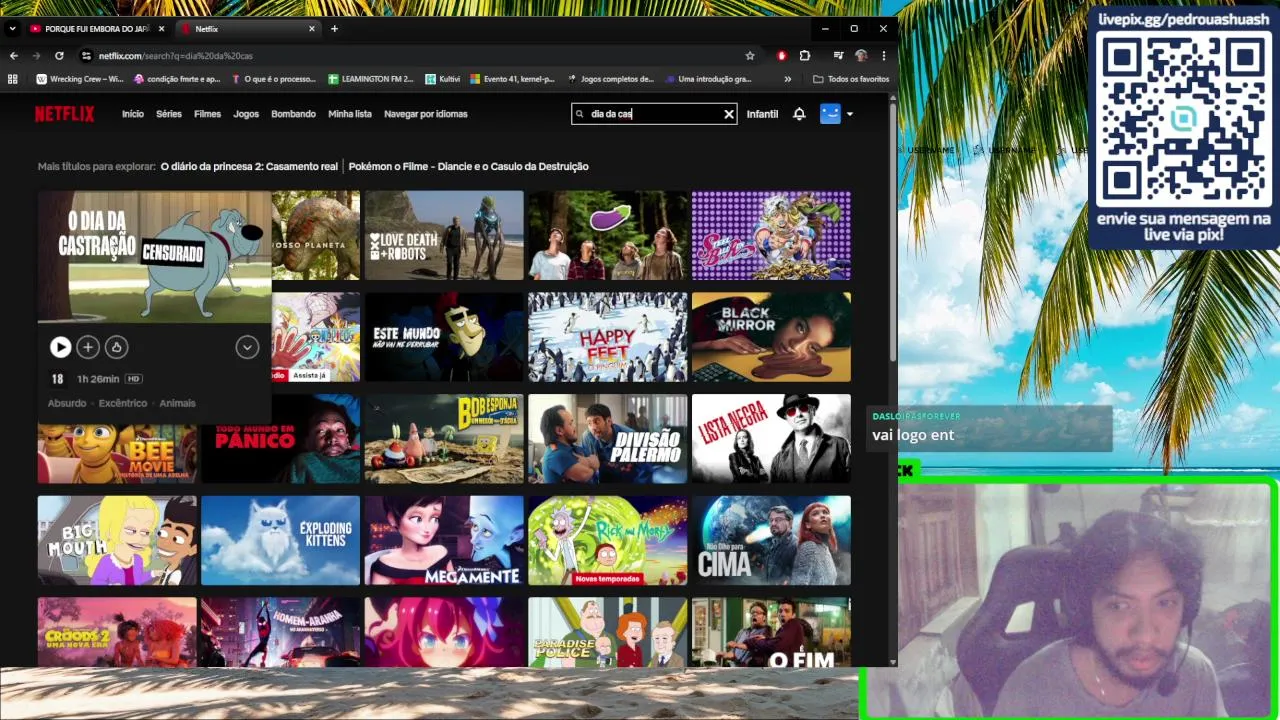
Task: Reload the Netflix page
Action: (x=59, y=56)
